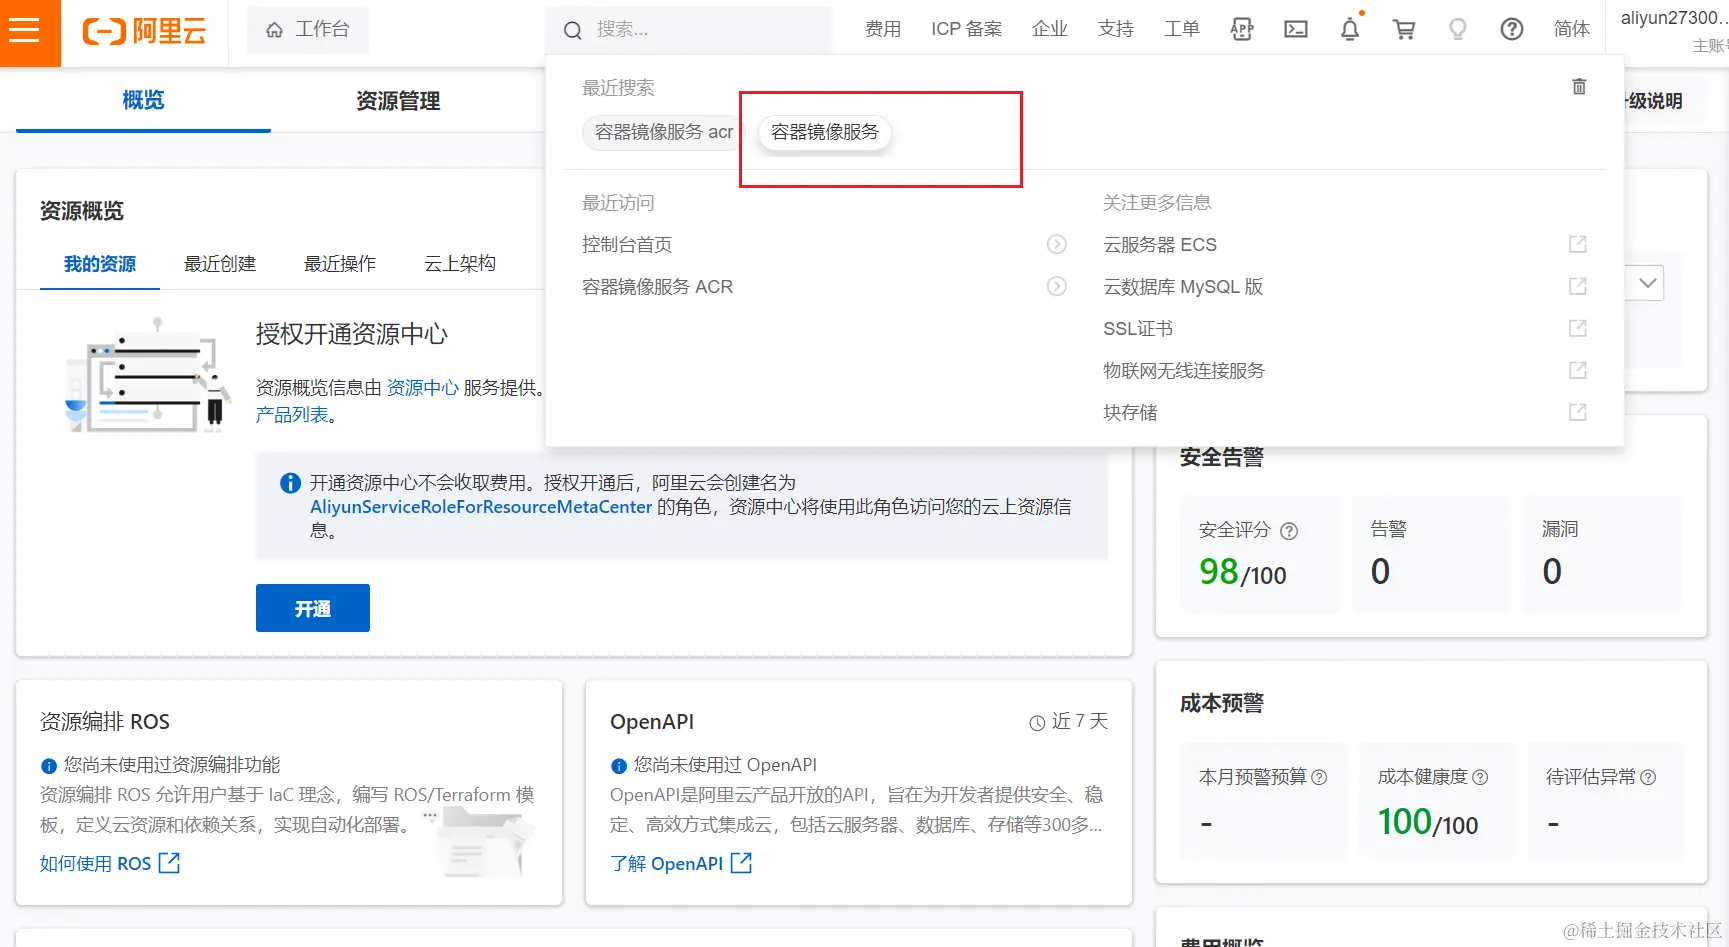This screenshot has height=947, width=1729.
Task: Click arrow icon beside 容器镜像服务 ACR
Action: point(1057,287)
